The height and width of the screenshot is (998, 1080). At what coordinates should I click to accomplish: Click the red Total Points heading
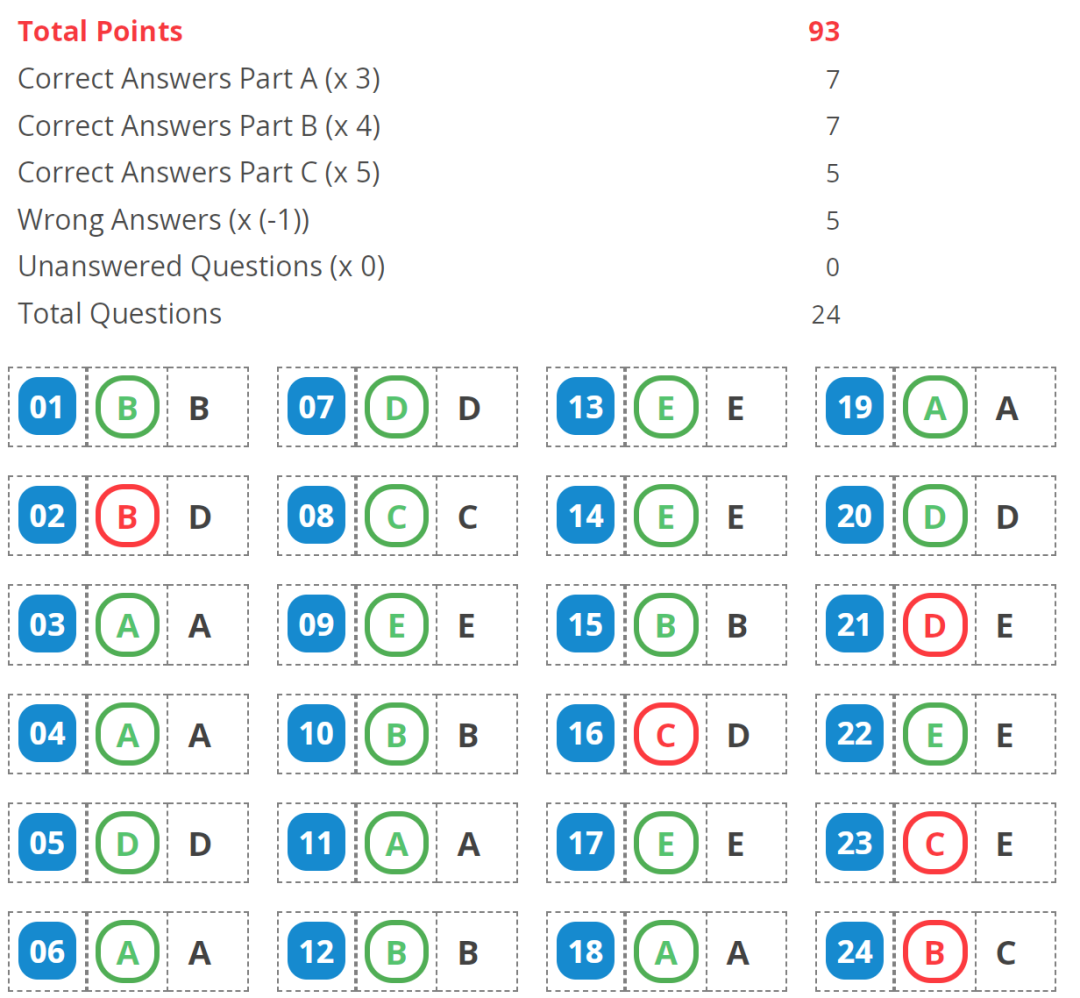(100, 31)
